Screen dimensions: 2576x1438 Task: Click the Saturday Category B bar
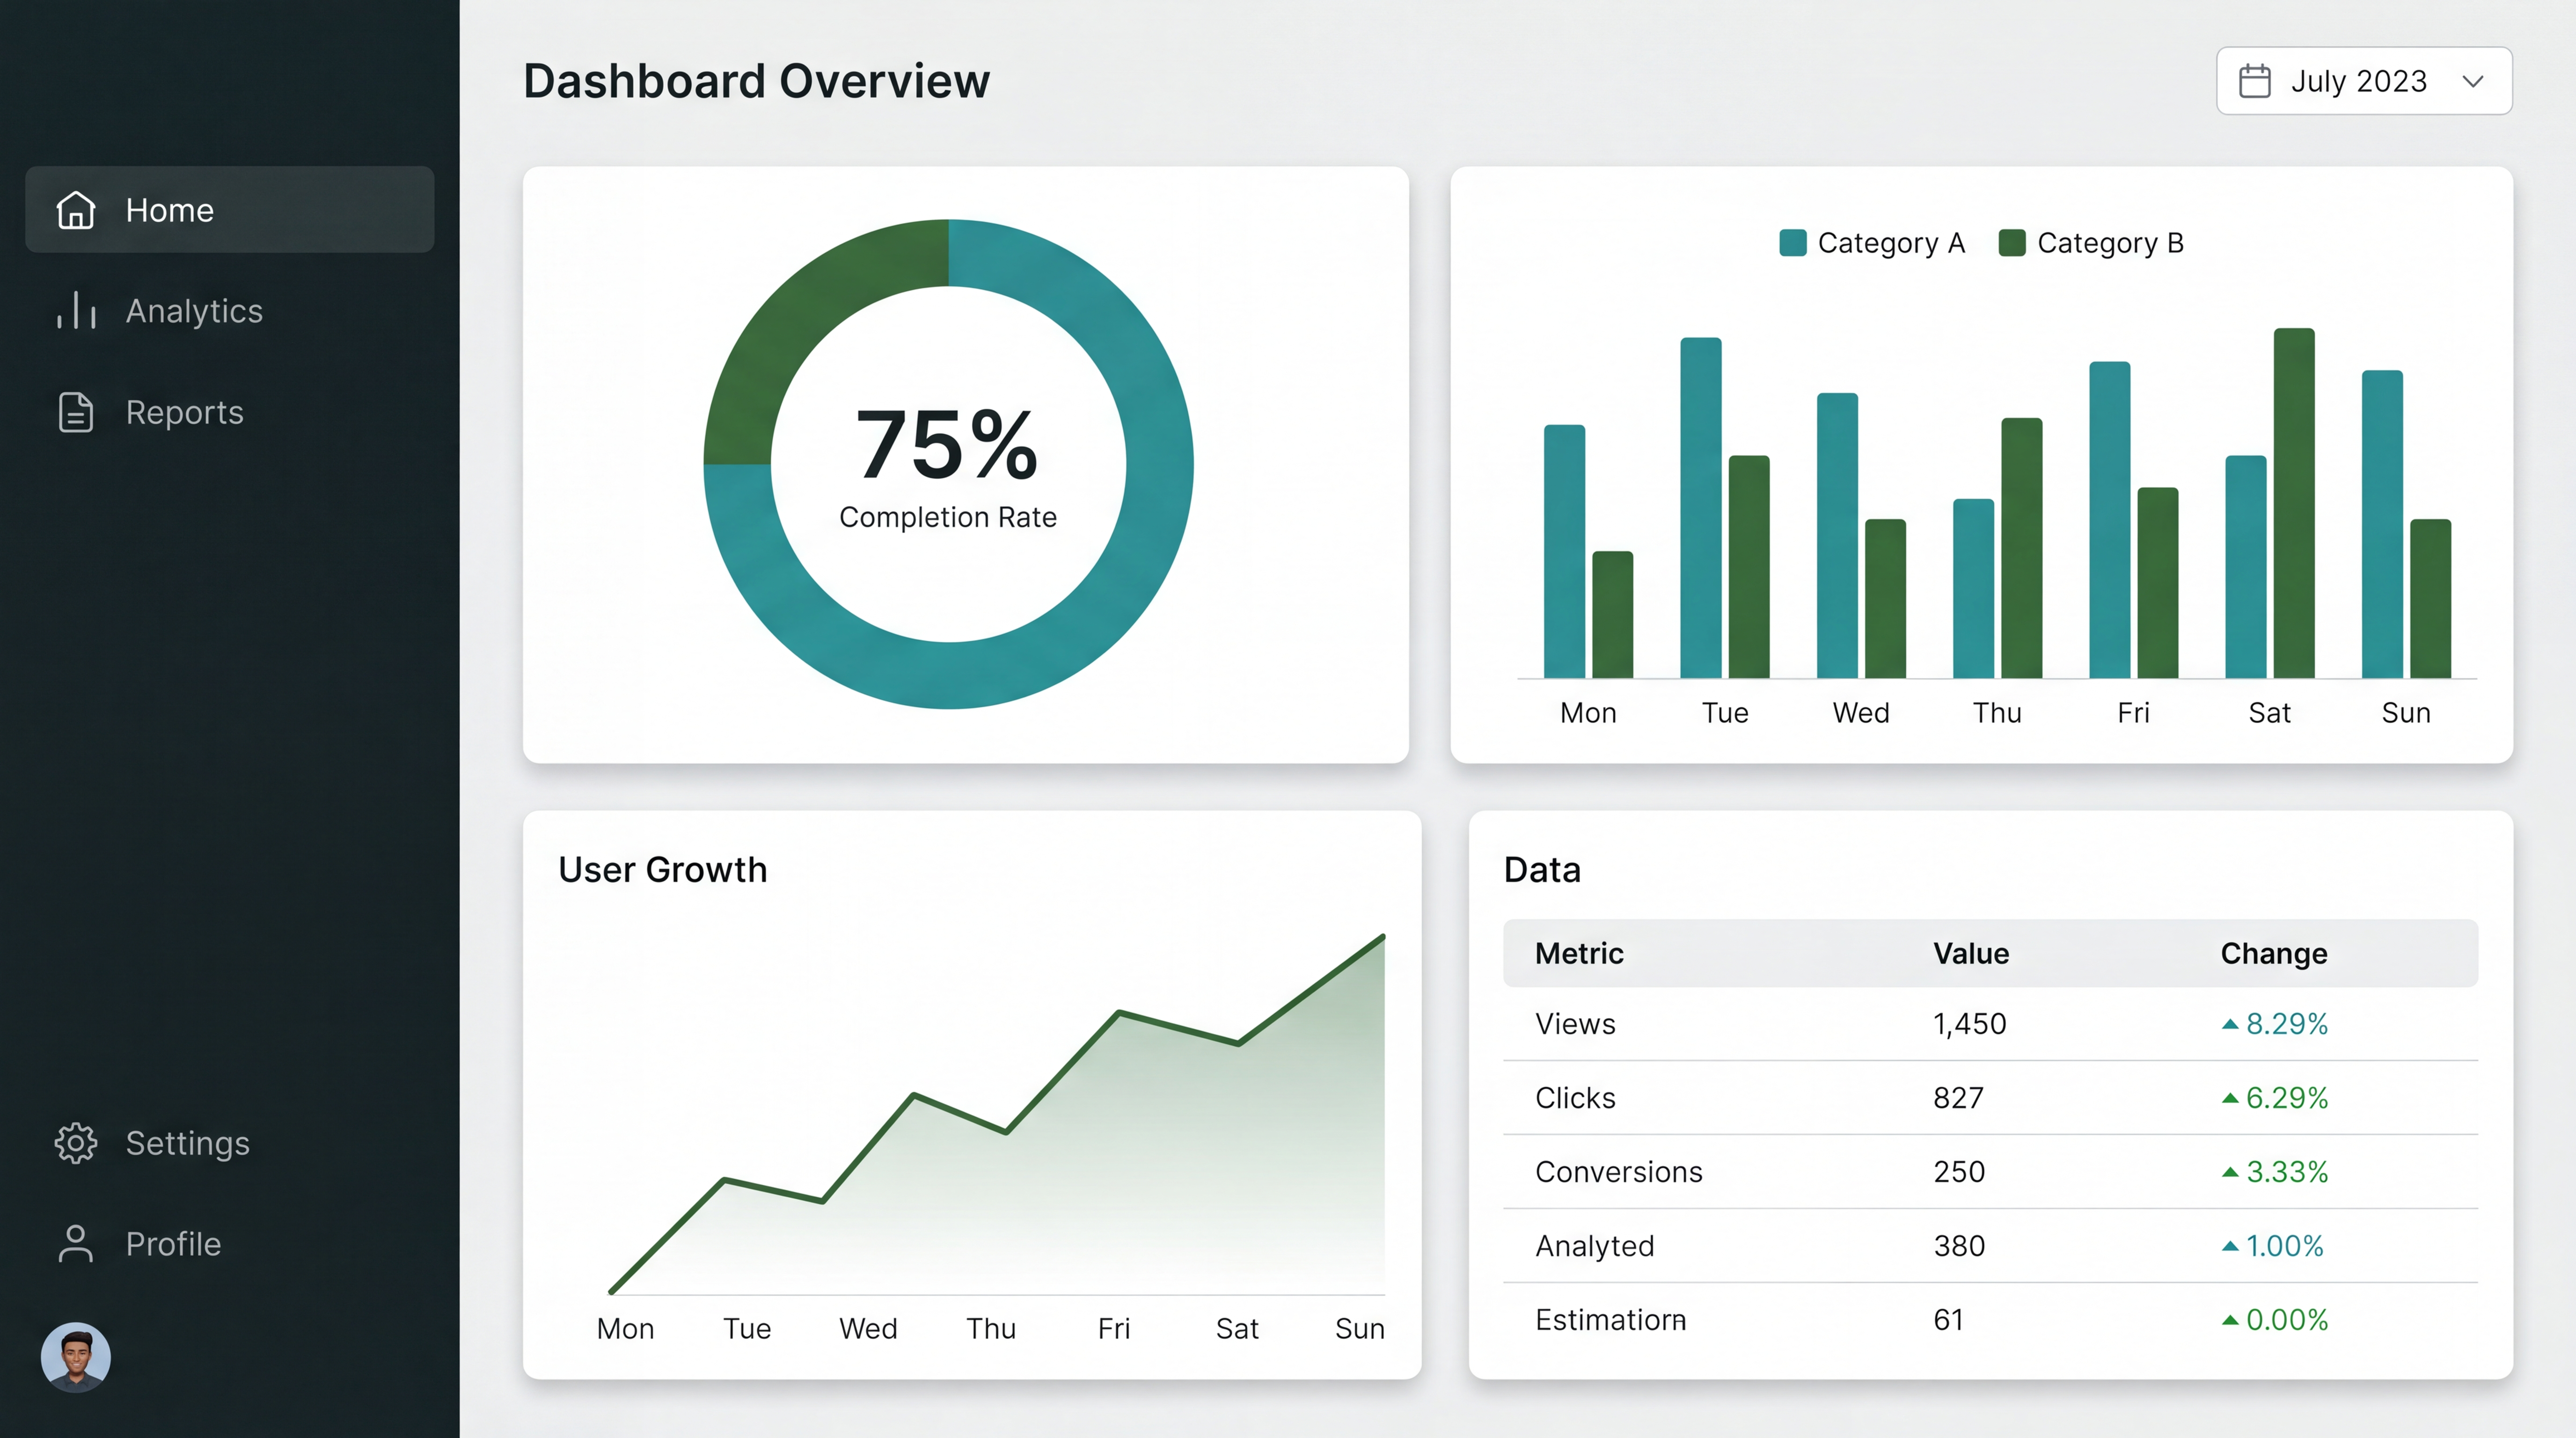[2293, 503]
